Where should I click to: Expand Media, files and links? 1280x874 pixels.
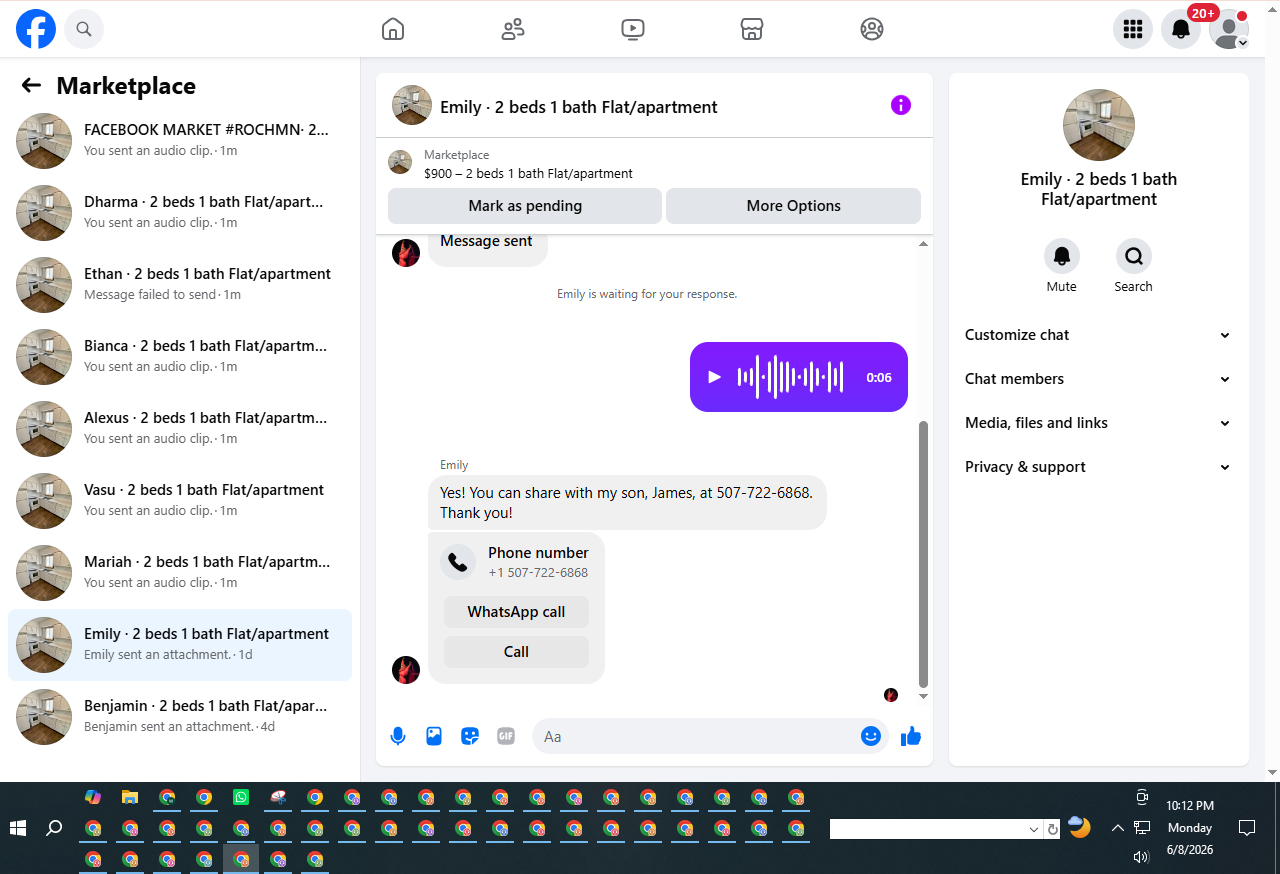coord(1099,423)
